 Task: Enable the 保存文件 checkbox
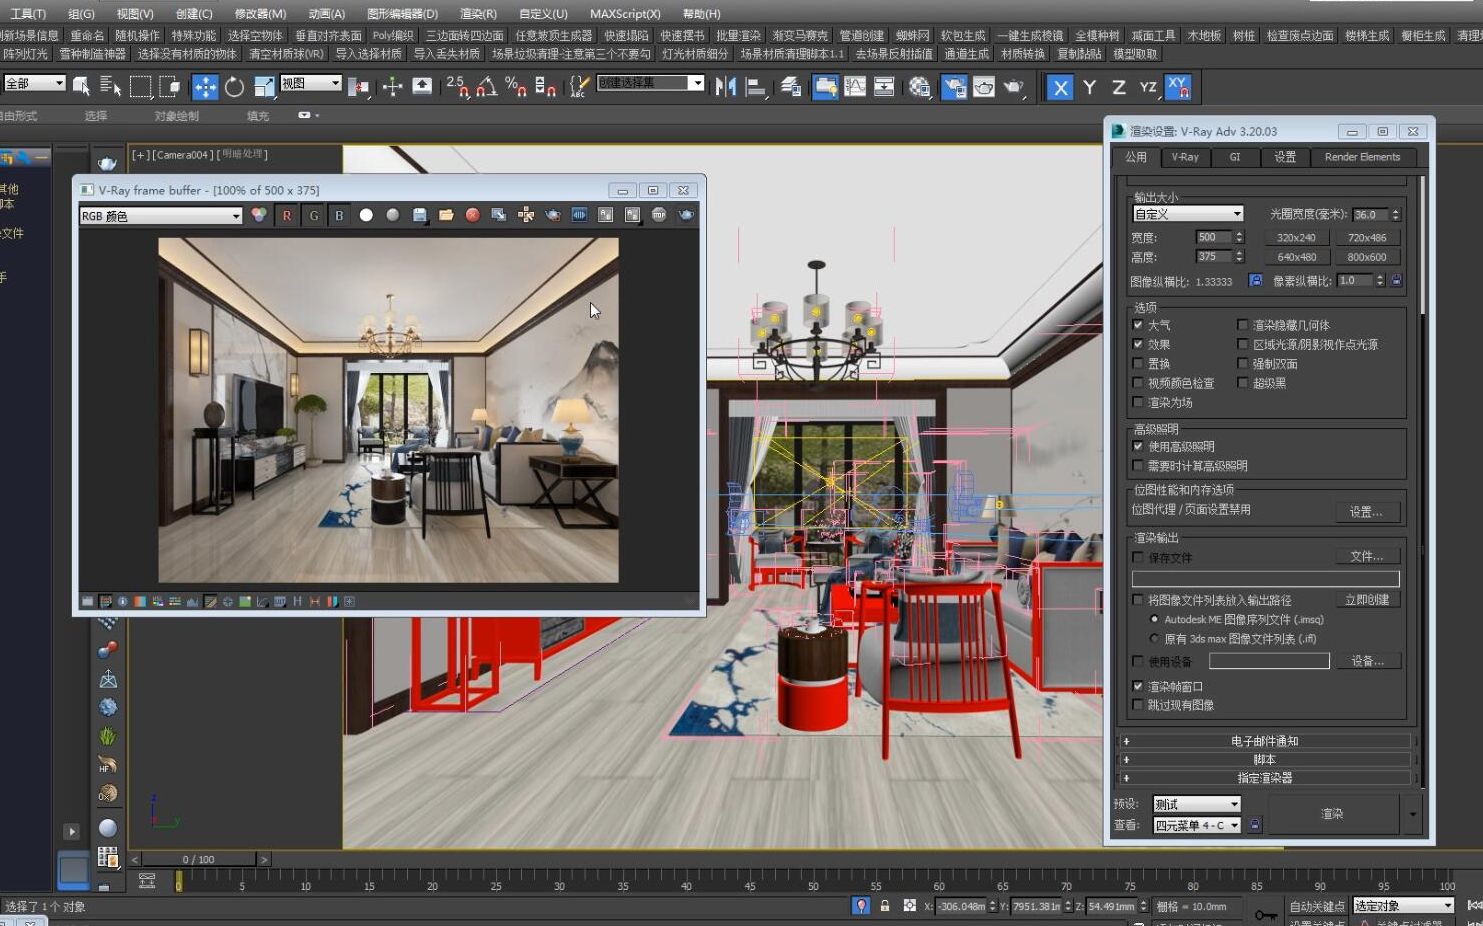[x=1137, y=557]
